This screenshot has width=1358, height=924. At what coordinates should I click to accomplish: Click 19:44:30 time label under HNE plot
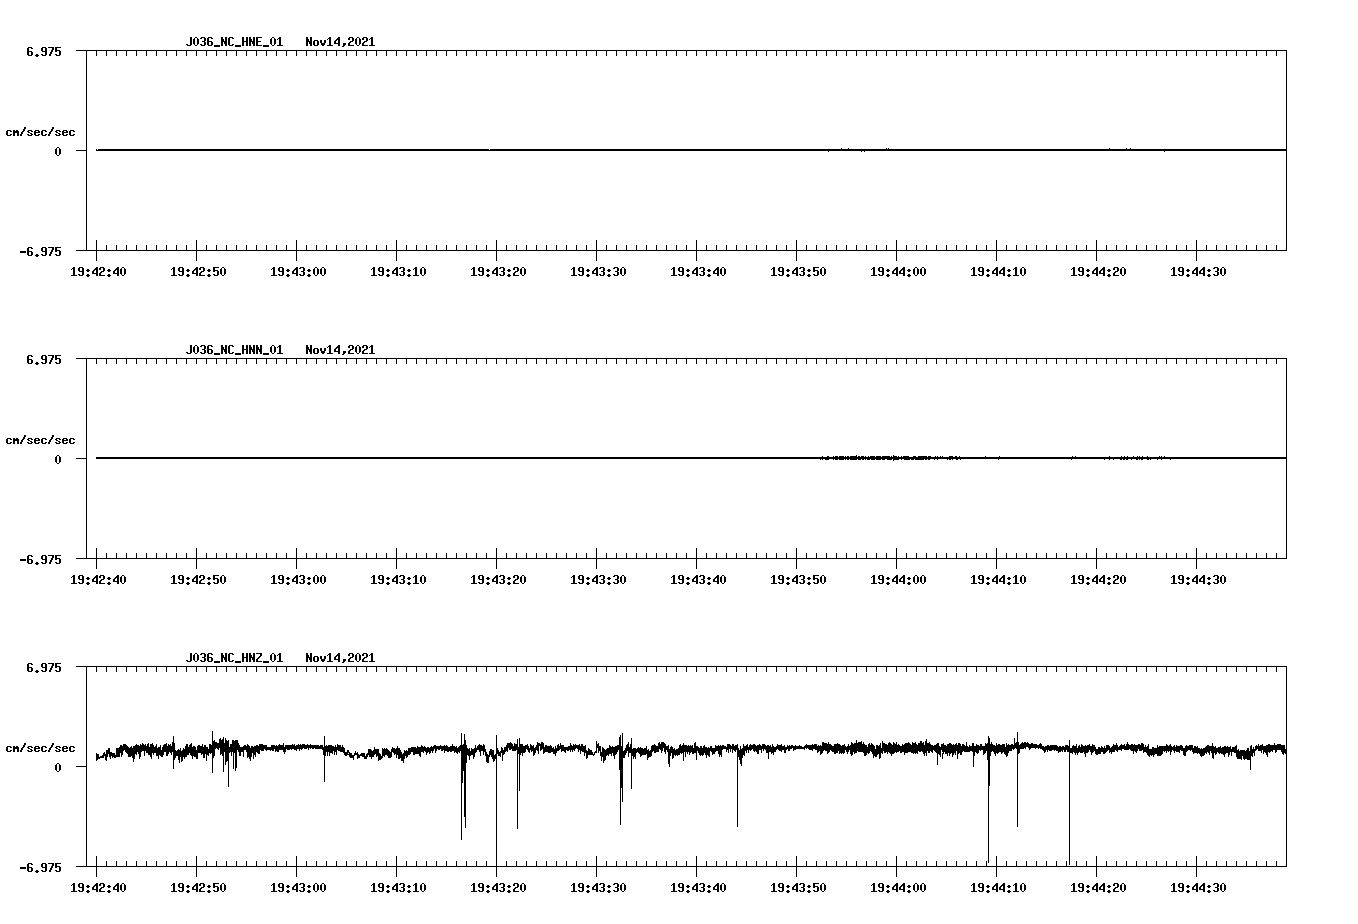click(x=1198, y=272)
